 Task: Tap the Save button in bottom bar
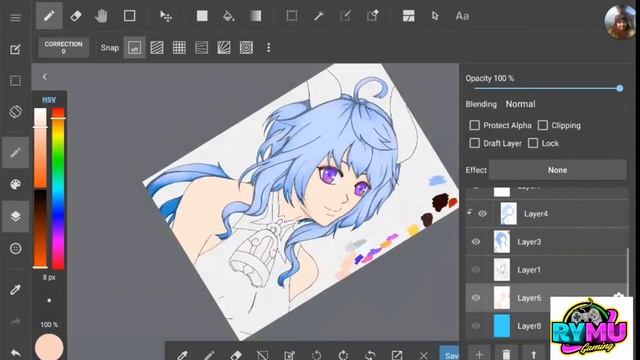(x=449, y=354)
